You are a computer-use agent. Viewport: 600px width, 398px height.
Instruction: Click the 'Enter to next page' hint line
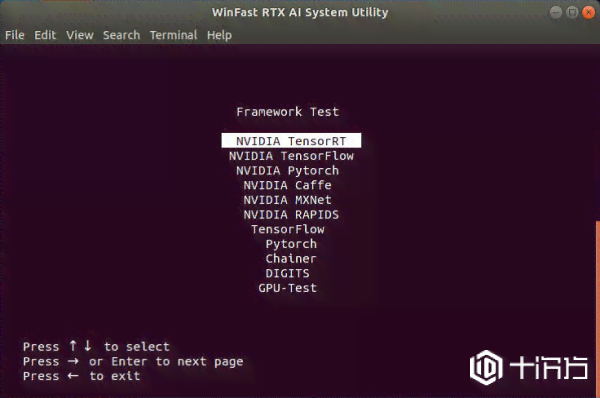click(133, 361)
